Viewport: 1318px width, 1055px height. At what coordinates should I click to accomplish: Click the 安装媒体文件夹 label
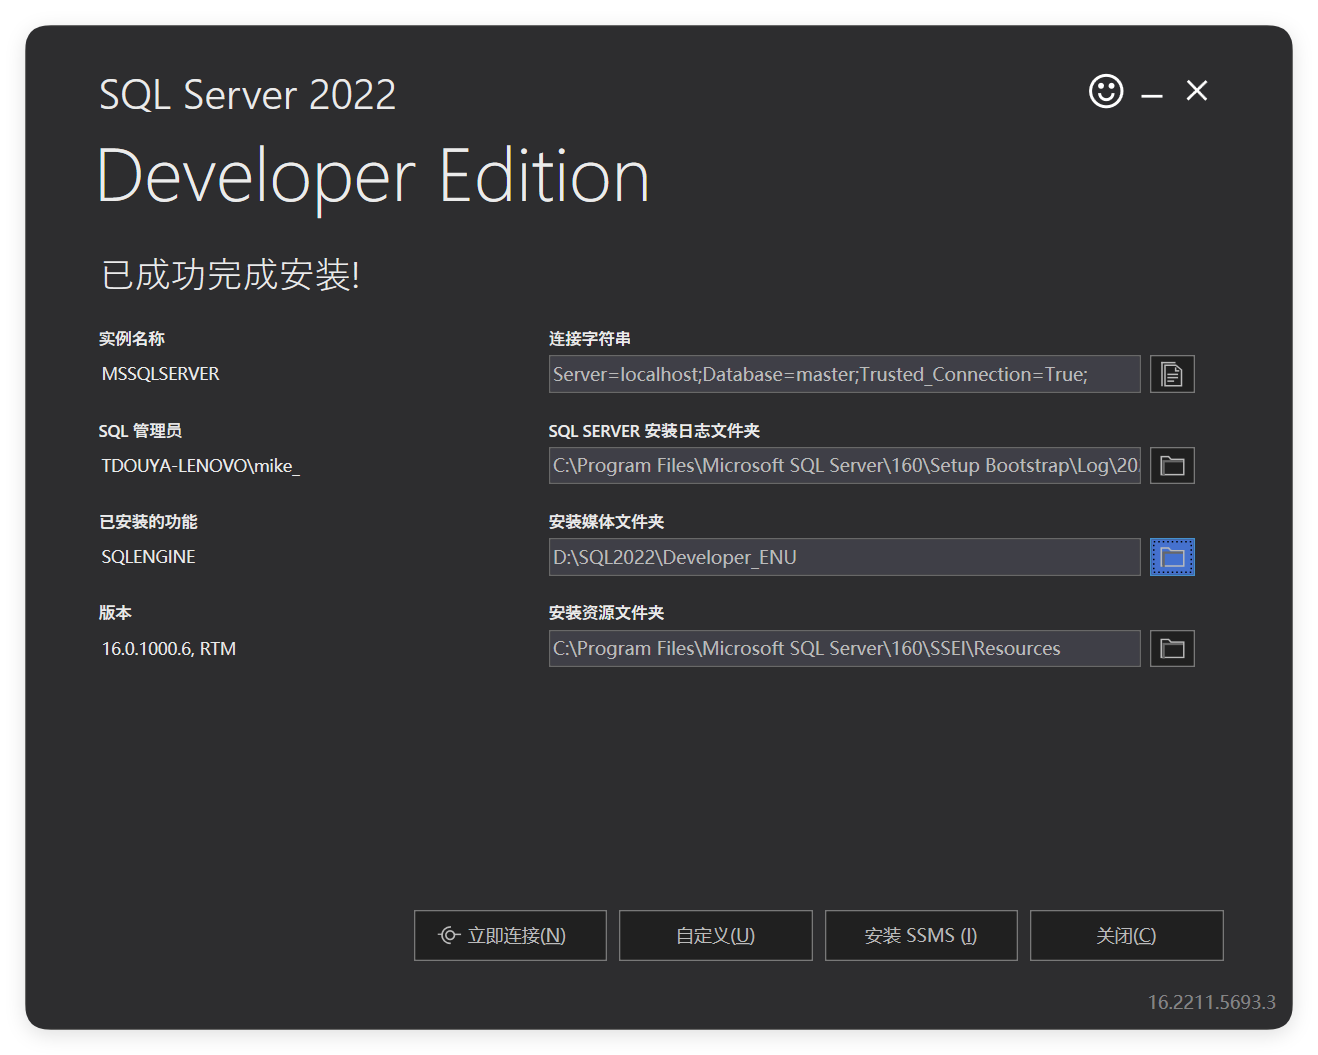click(x=606, y=522)
